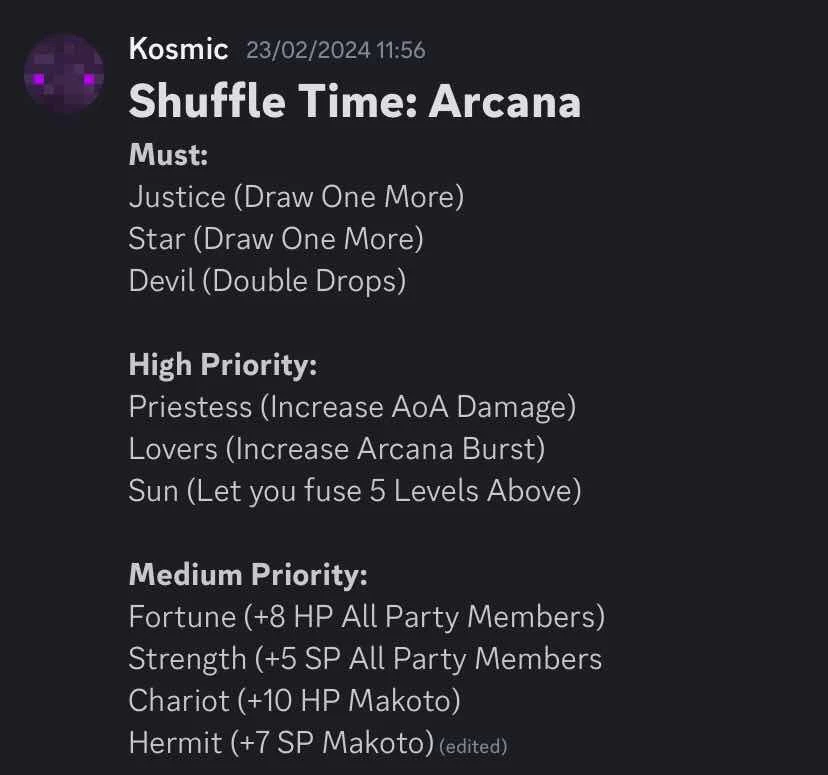This screenshot has width=828, height=775.
Task: Click the Chariot (+10 HP Makoto) line
Action: click(294, 701)
